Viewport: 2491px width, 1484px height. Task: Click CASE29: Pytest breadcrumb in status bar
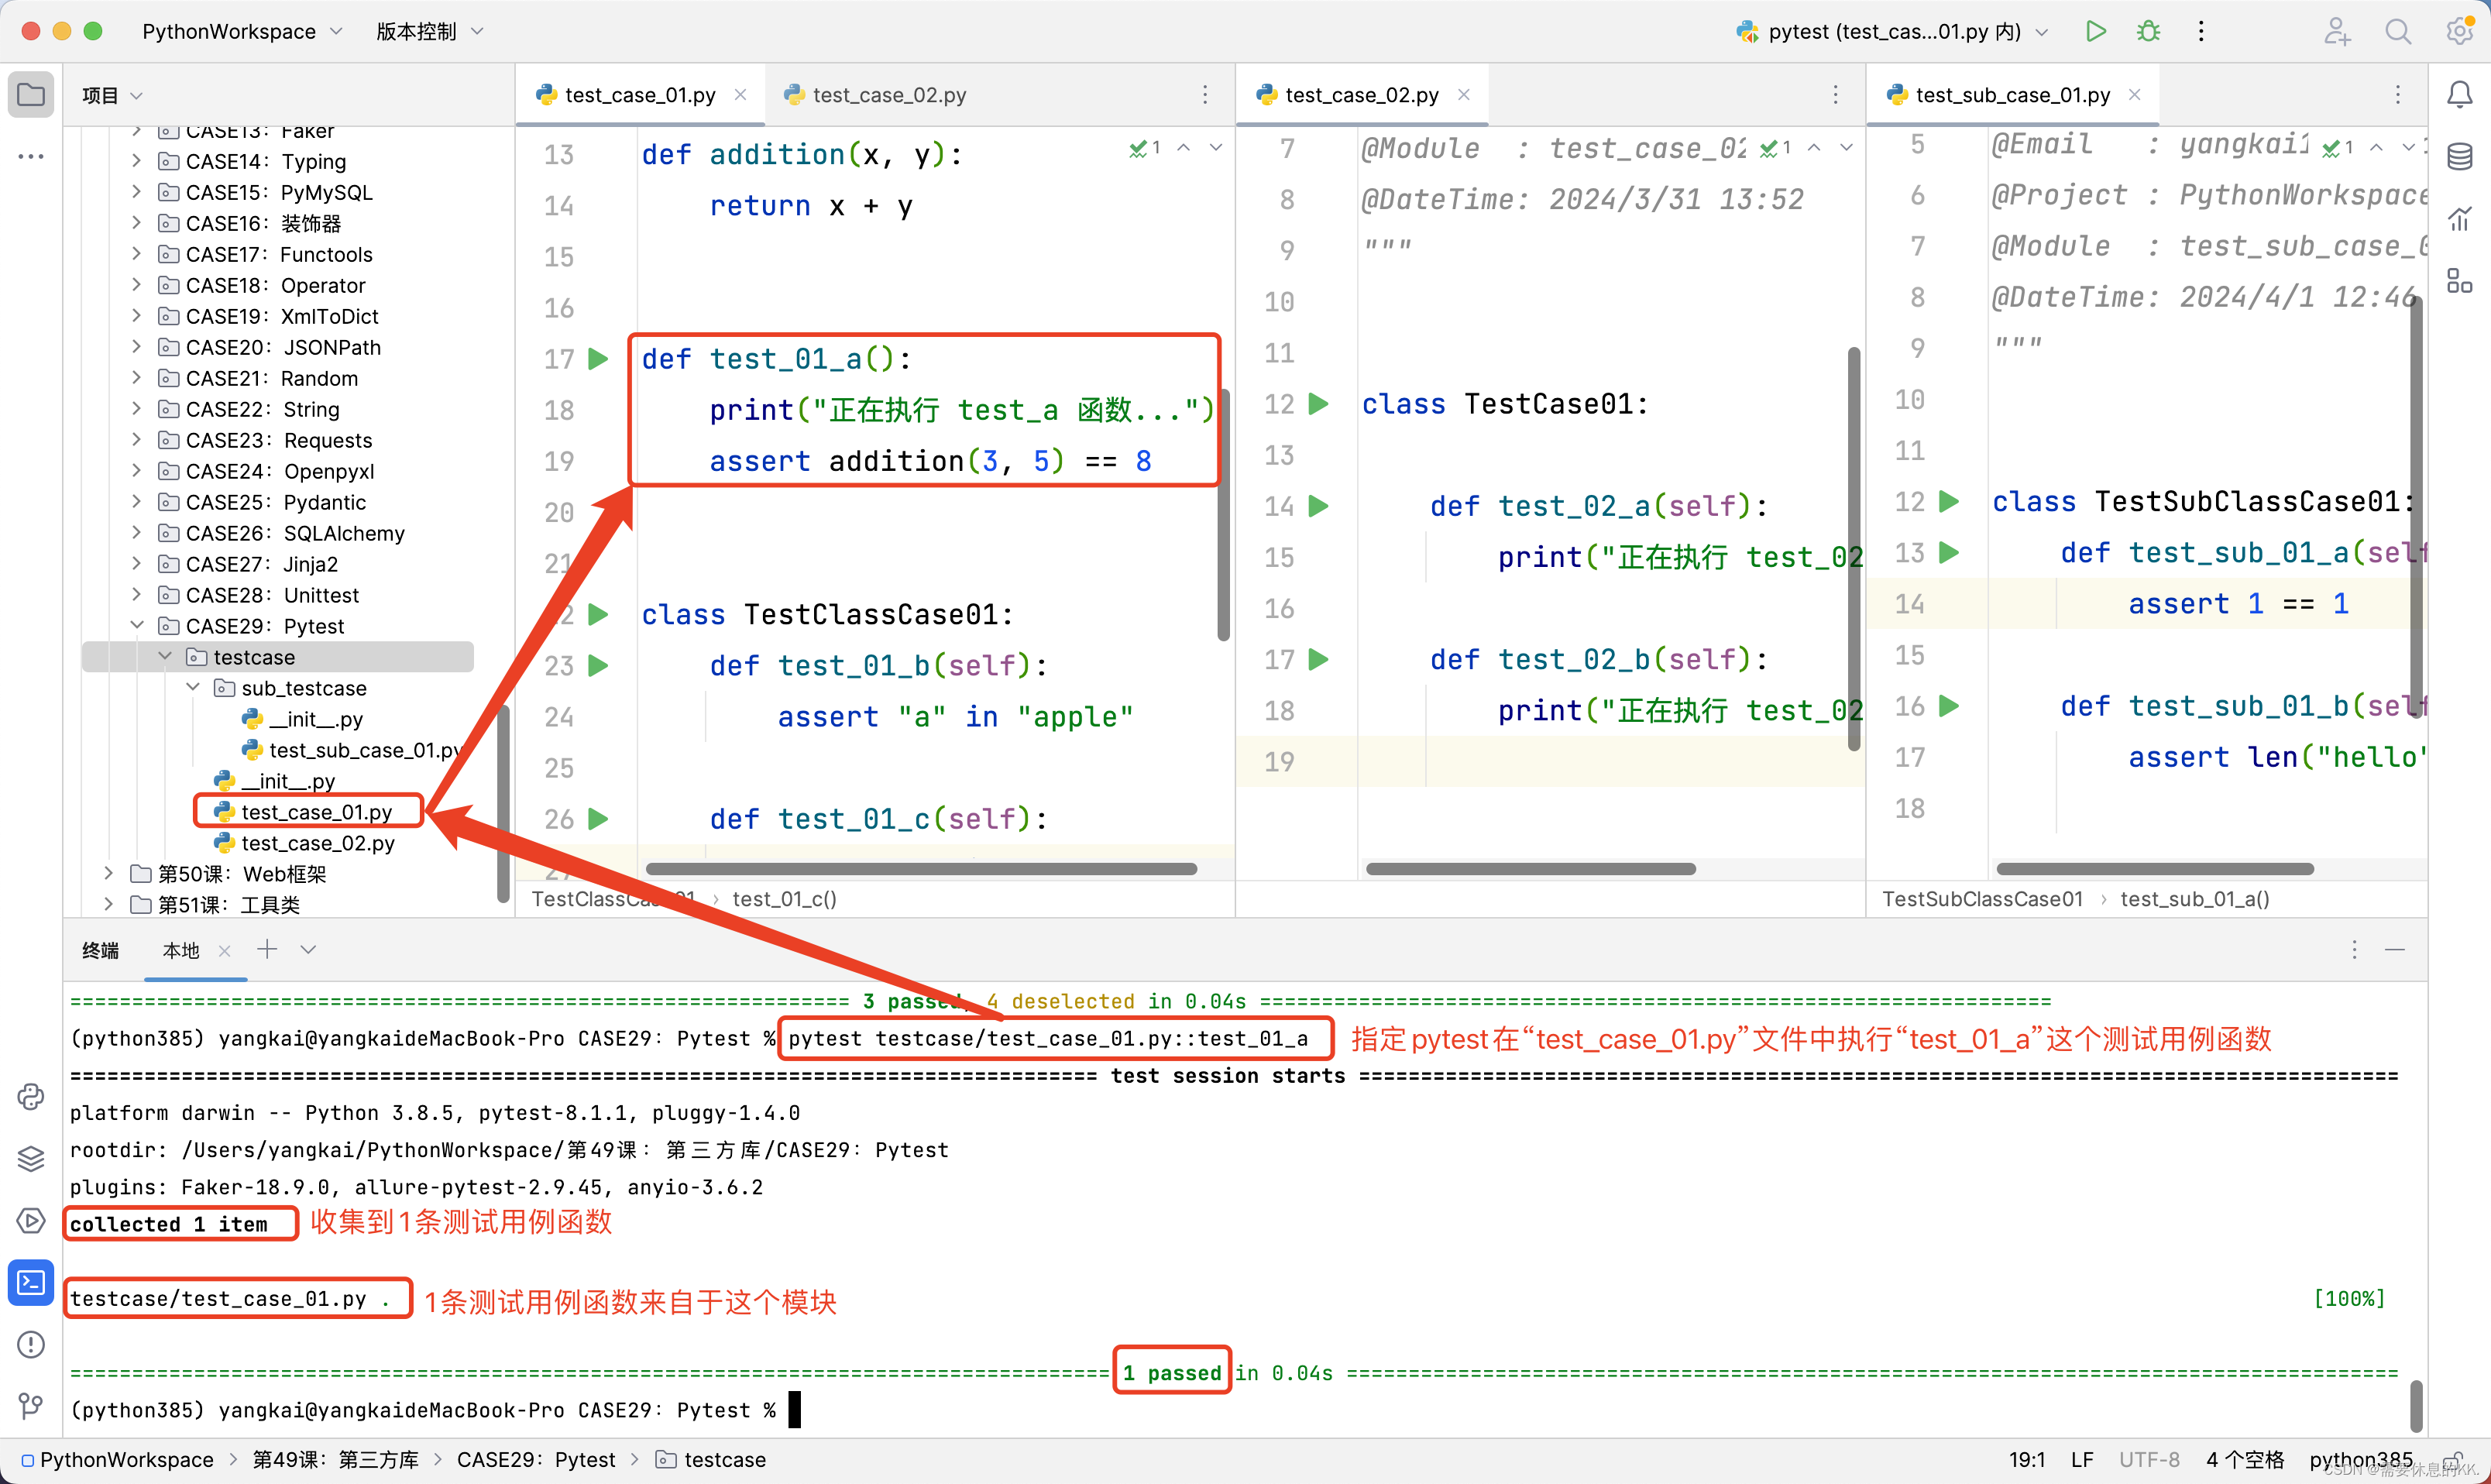point(537,1459)
